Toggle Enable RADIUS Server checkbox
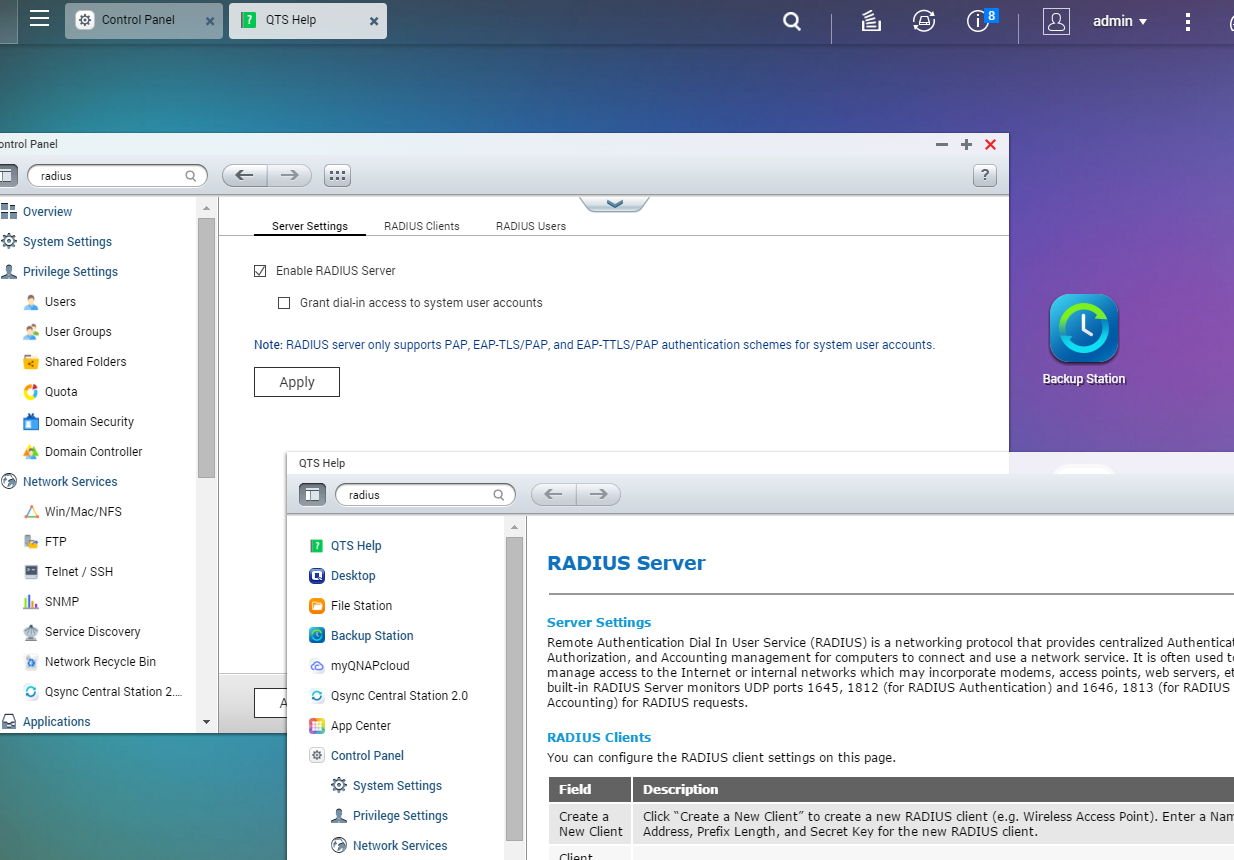 (260, 271)
